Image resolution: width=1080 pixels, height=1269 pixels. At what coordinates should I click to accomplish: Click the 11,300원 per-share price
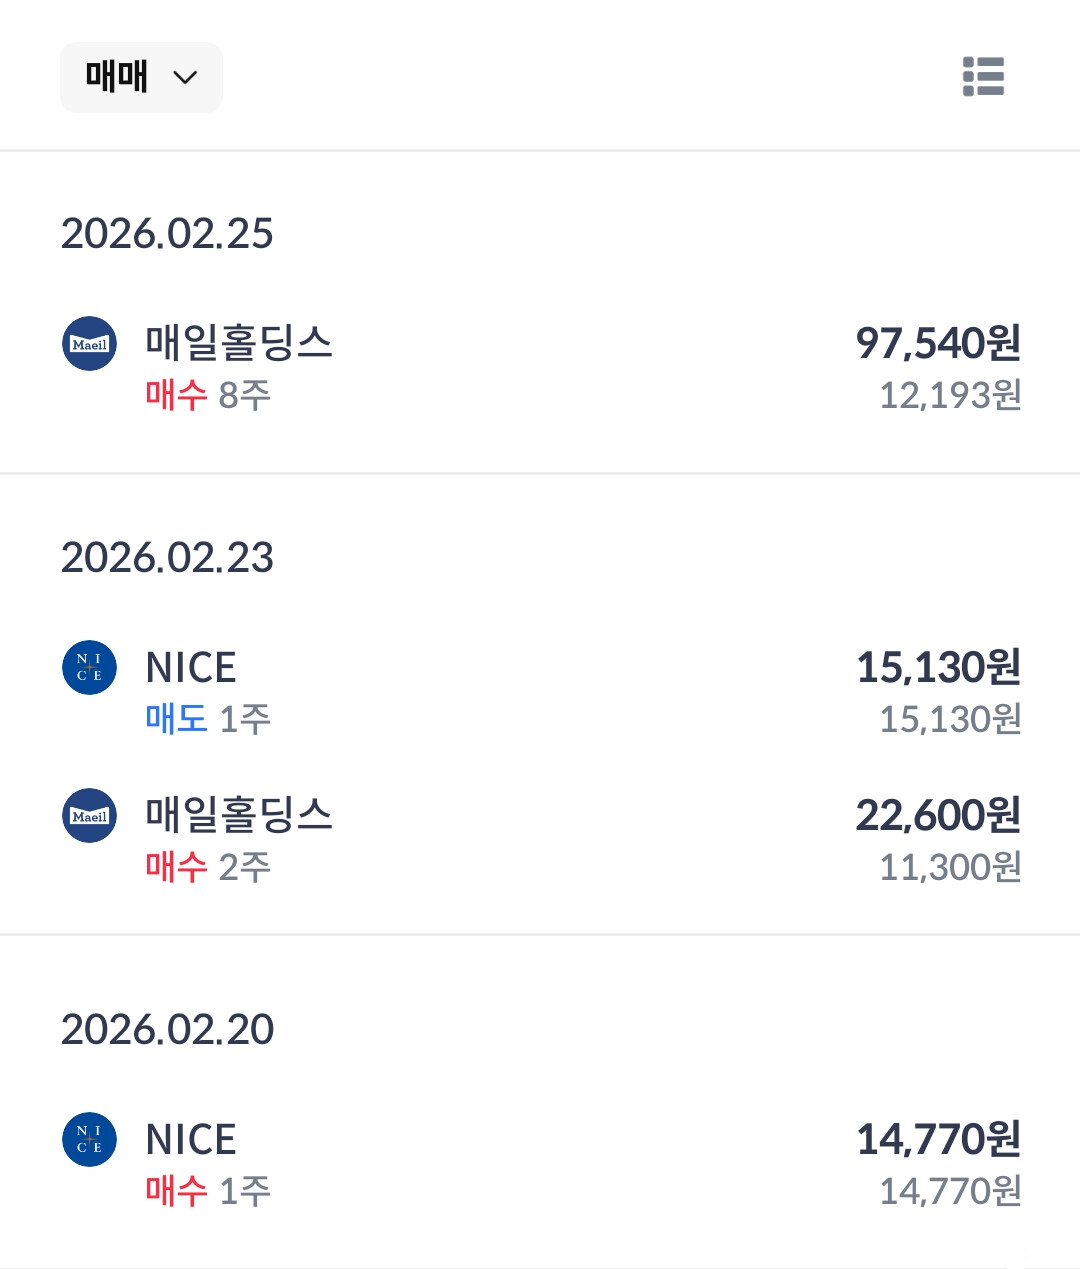(950, 867)
